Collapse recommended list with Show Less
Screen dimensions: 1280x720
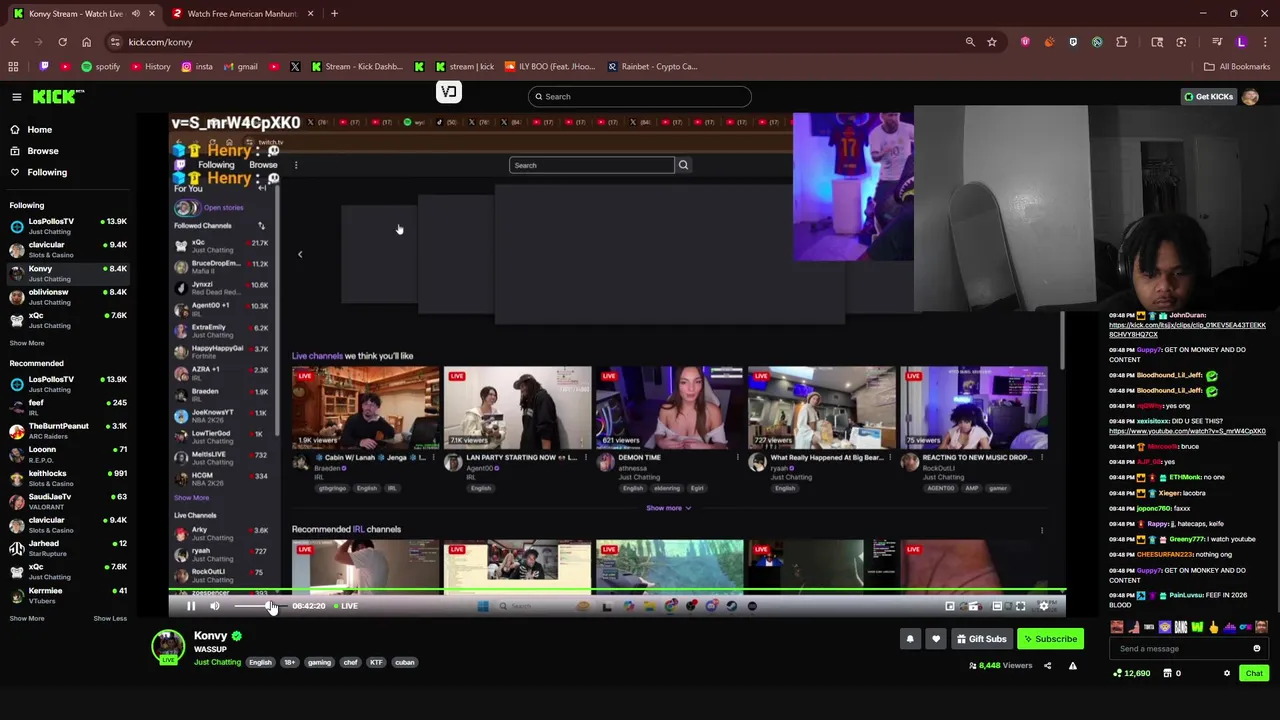110,619
